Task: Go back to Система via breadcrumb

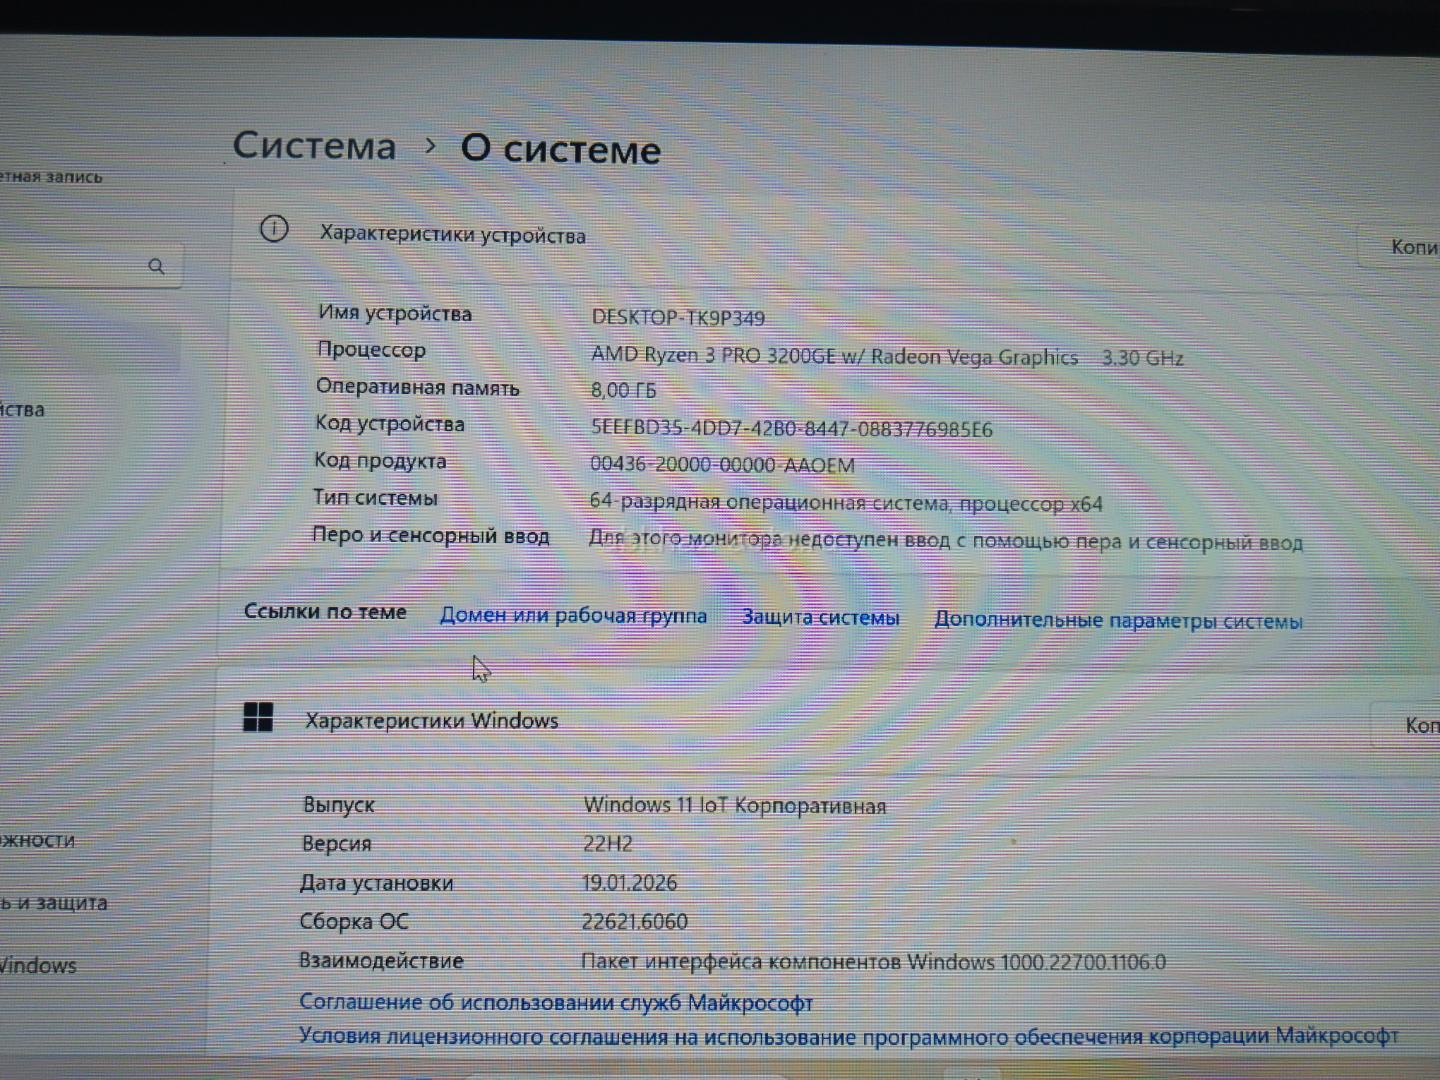Action: click(314, 146)
